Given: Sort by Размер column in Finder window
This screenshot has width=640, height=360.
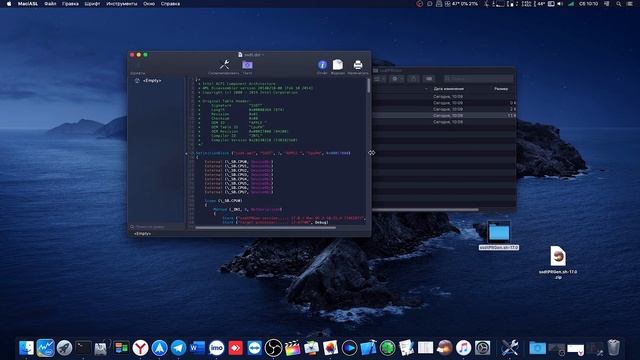Looking at the screenshot, I should pos(501,89).
